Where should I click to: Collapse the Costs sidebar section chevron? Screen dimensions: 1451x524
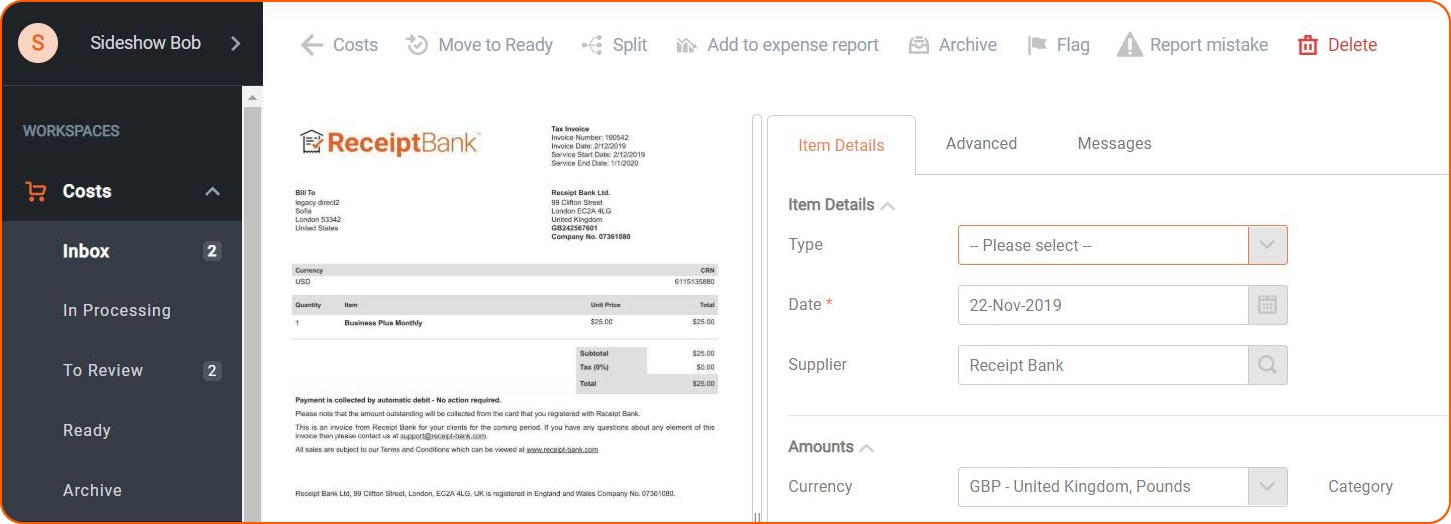212,191
